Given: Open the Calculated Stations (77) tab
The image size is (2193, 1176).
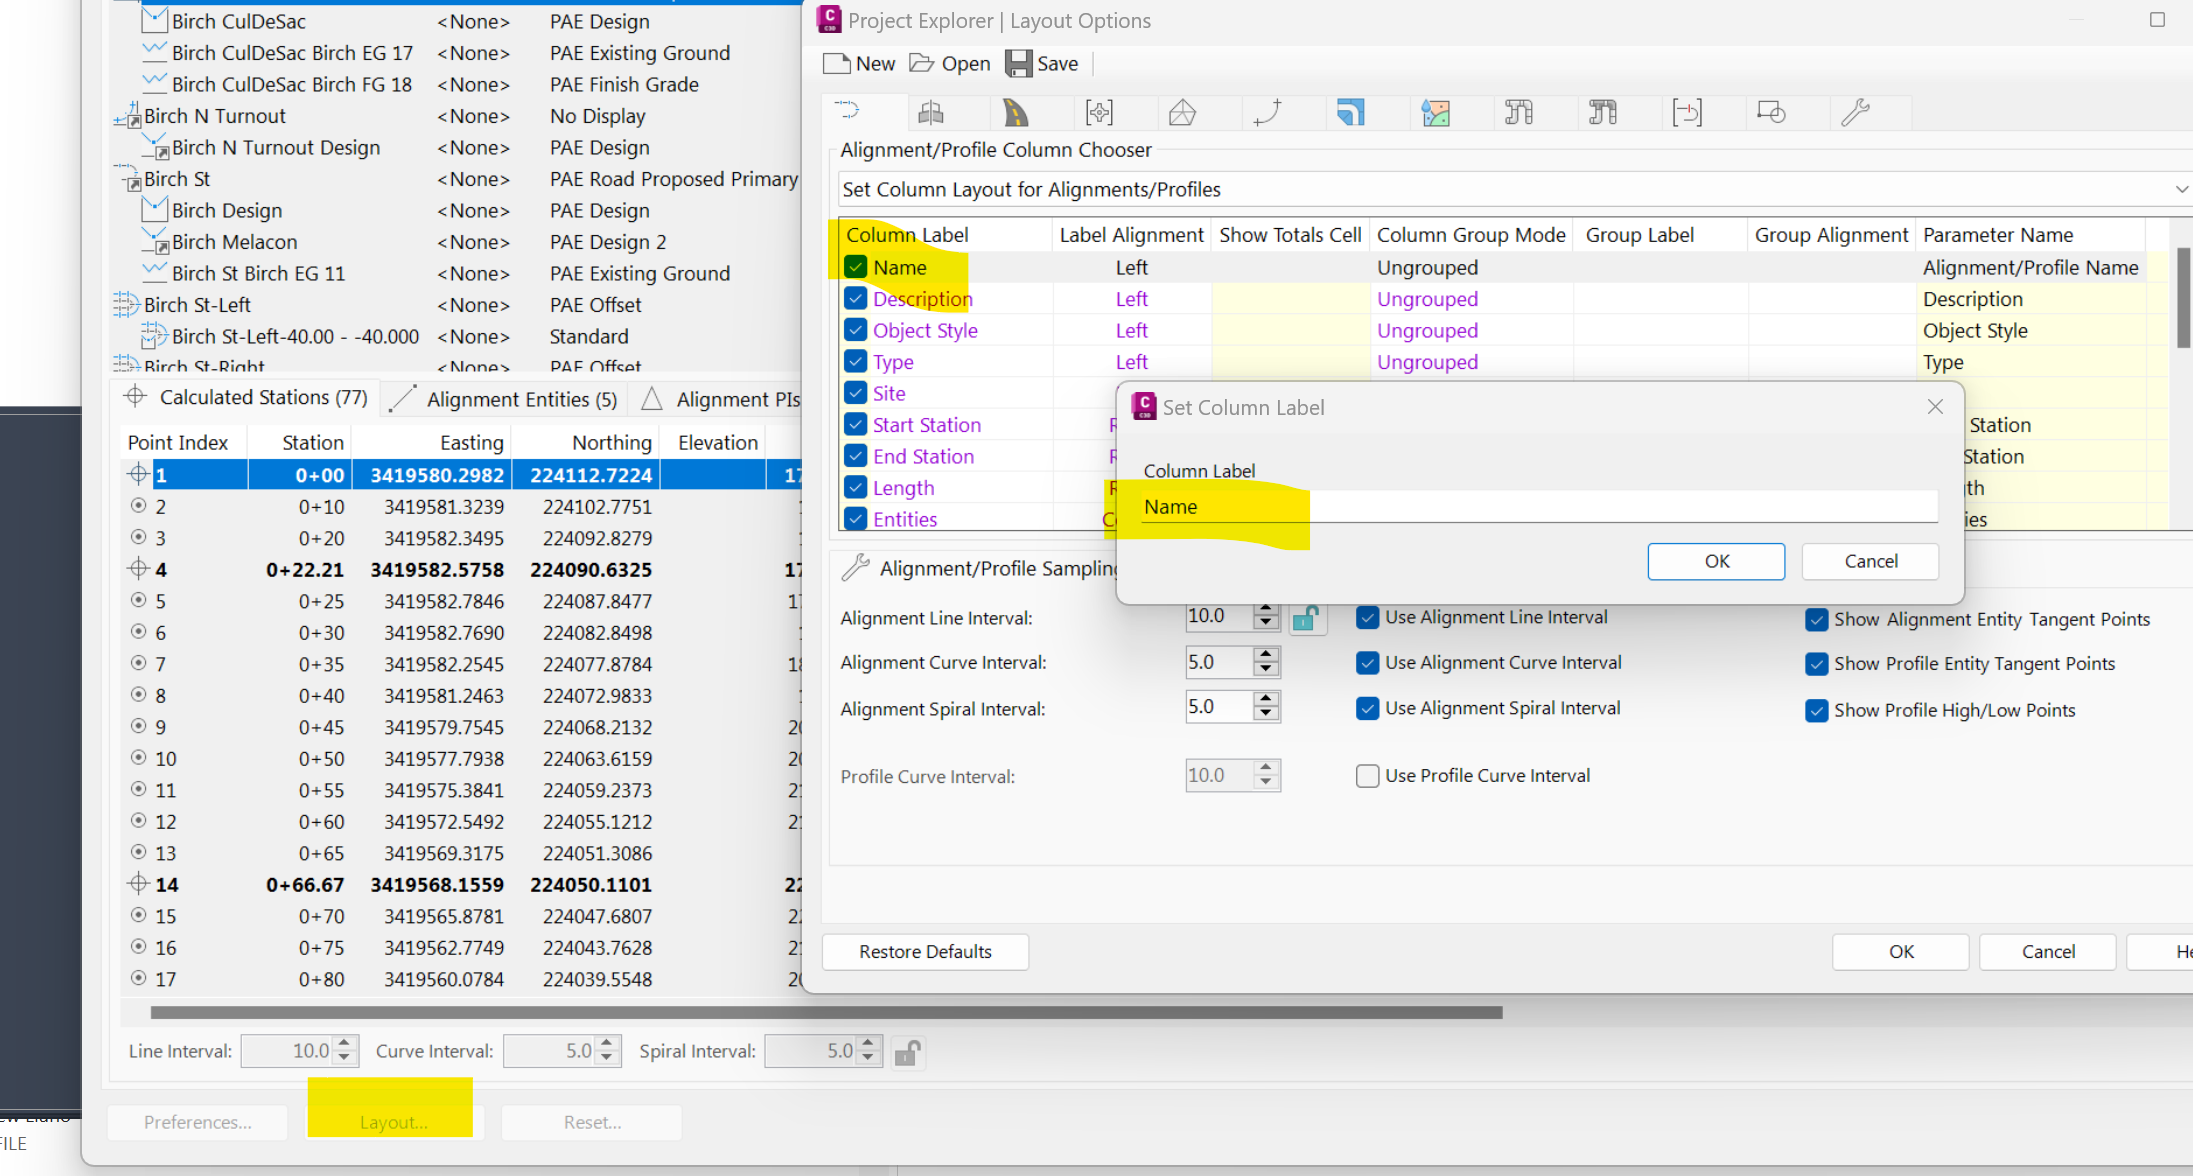Looking at the screenshot, I should [262, 397].
